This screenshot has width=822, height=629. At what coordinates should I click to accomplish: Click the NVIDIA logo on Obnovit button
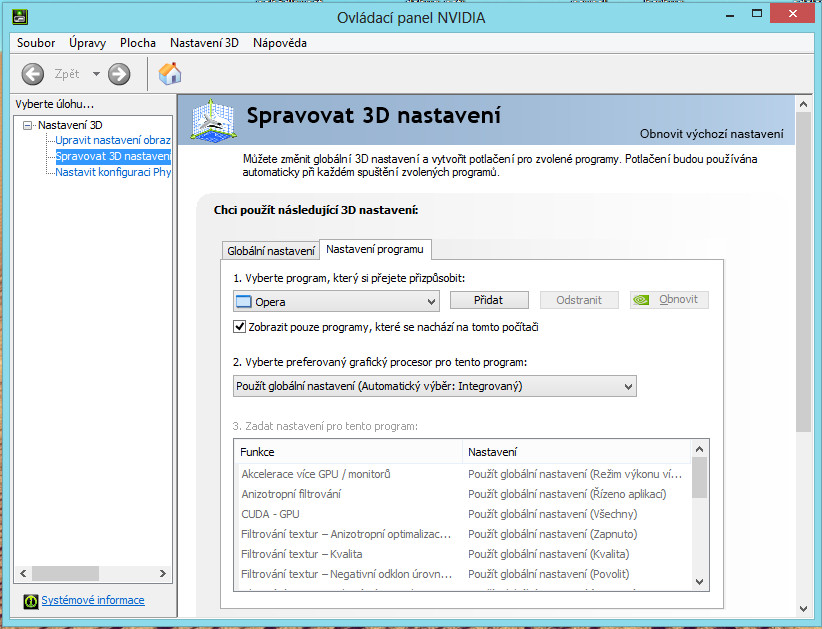[x=641, y=300]
